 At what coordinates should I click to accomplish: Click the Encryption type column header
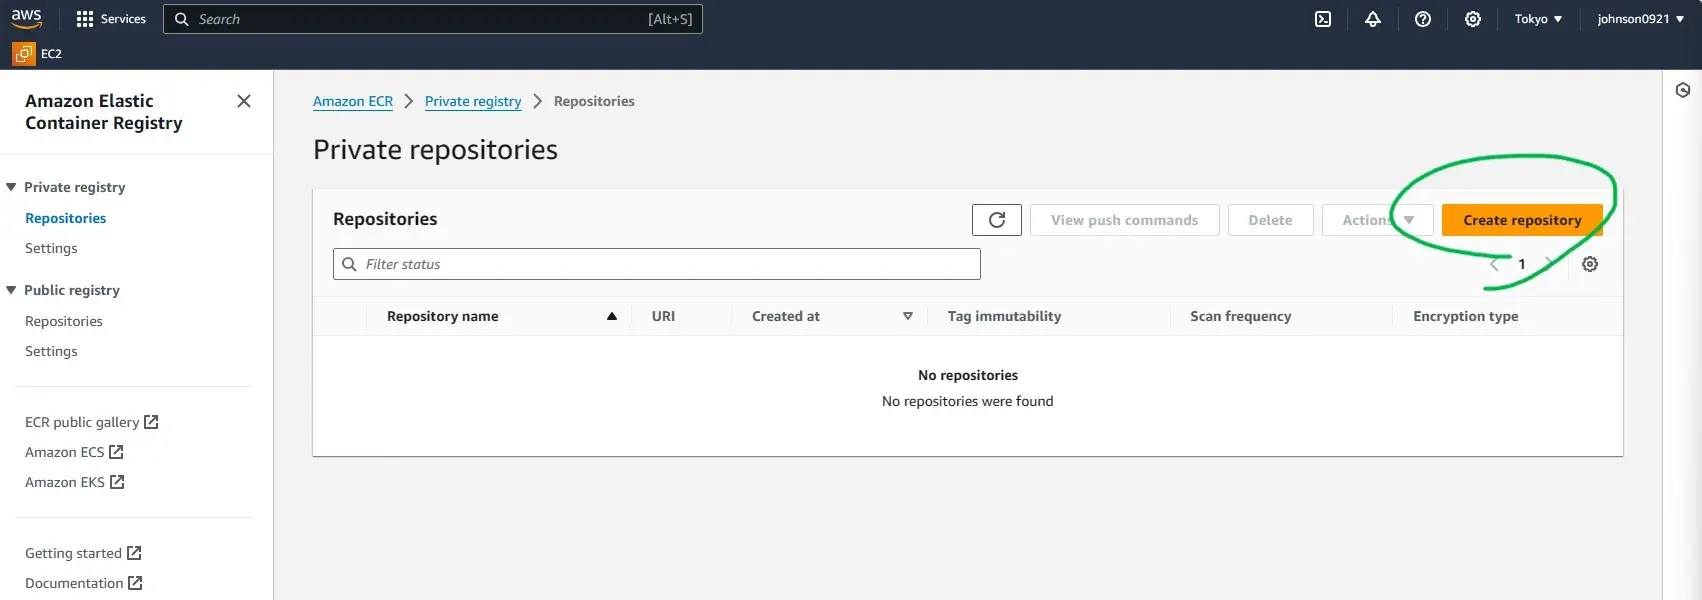[x=1465, y=316]
